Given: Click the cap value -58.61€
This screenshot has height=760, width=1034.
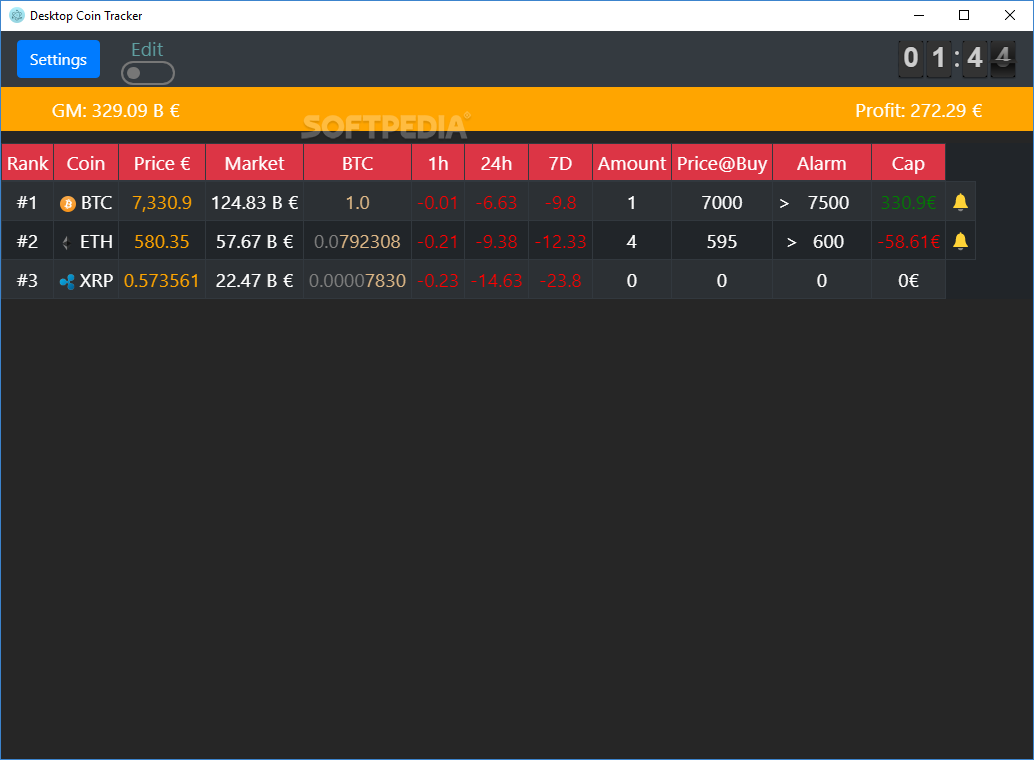Looking at the screenshot, I should tap(908, 241).
